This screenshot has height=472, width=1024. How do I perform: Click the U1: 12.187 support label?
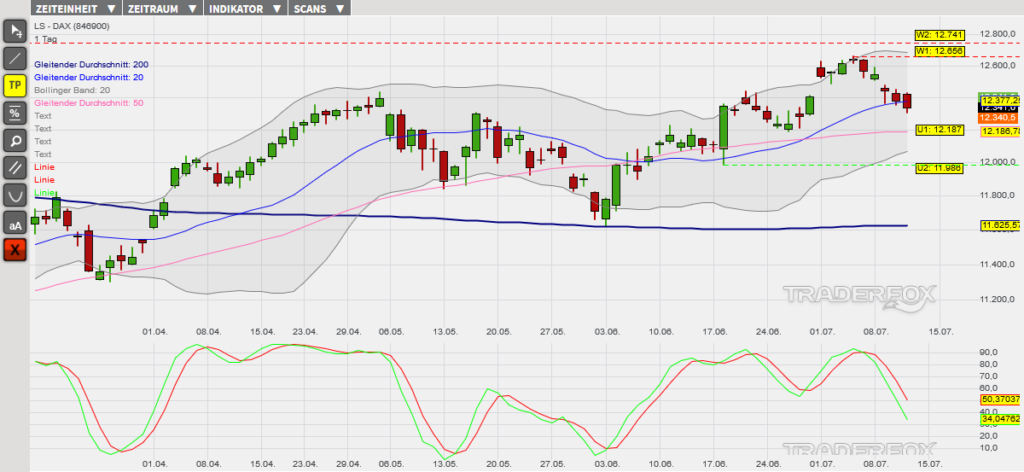coord(938,129)
